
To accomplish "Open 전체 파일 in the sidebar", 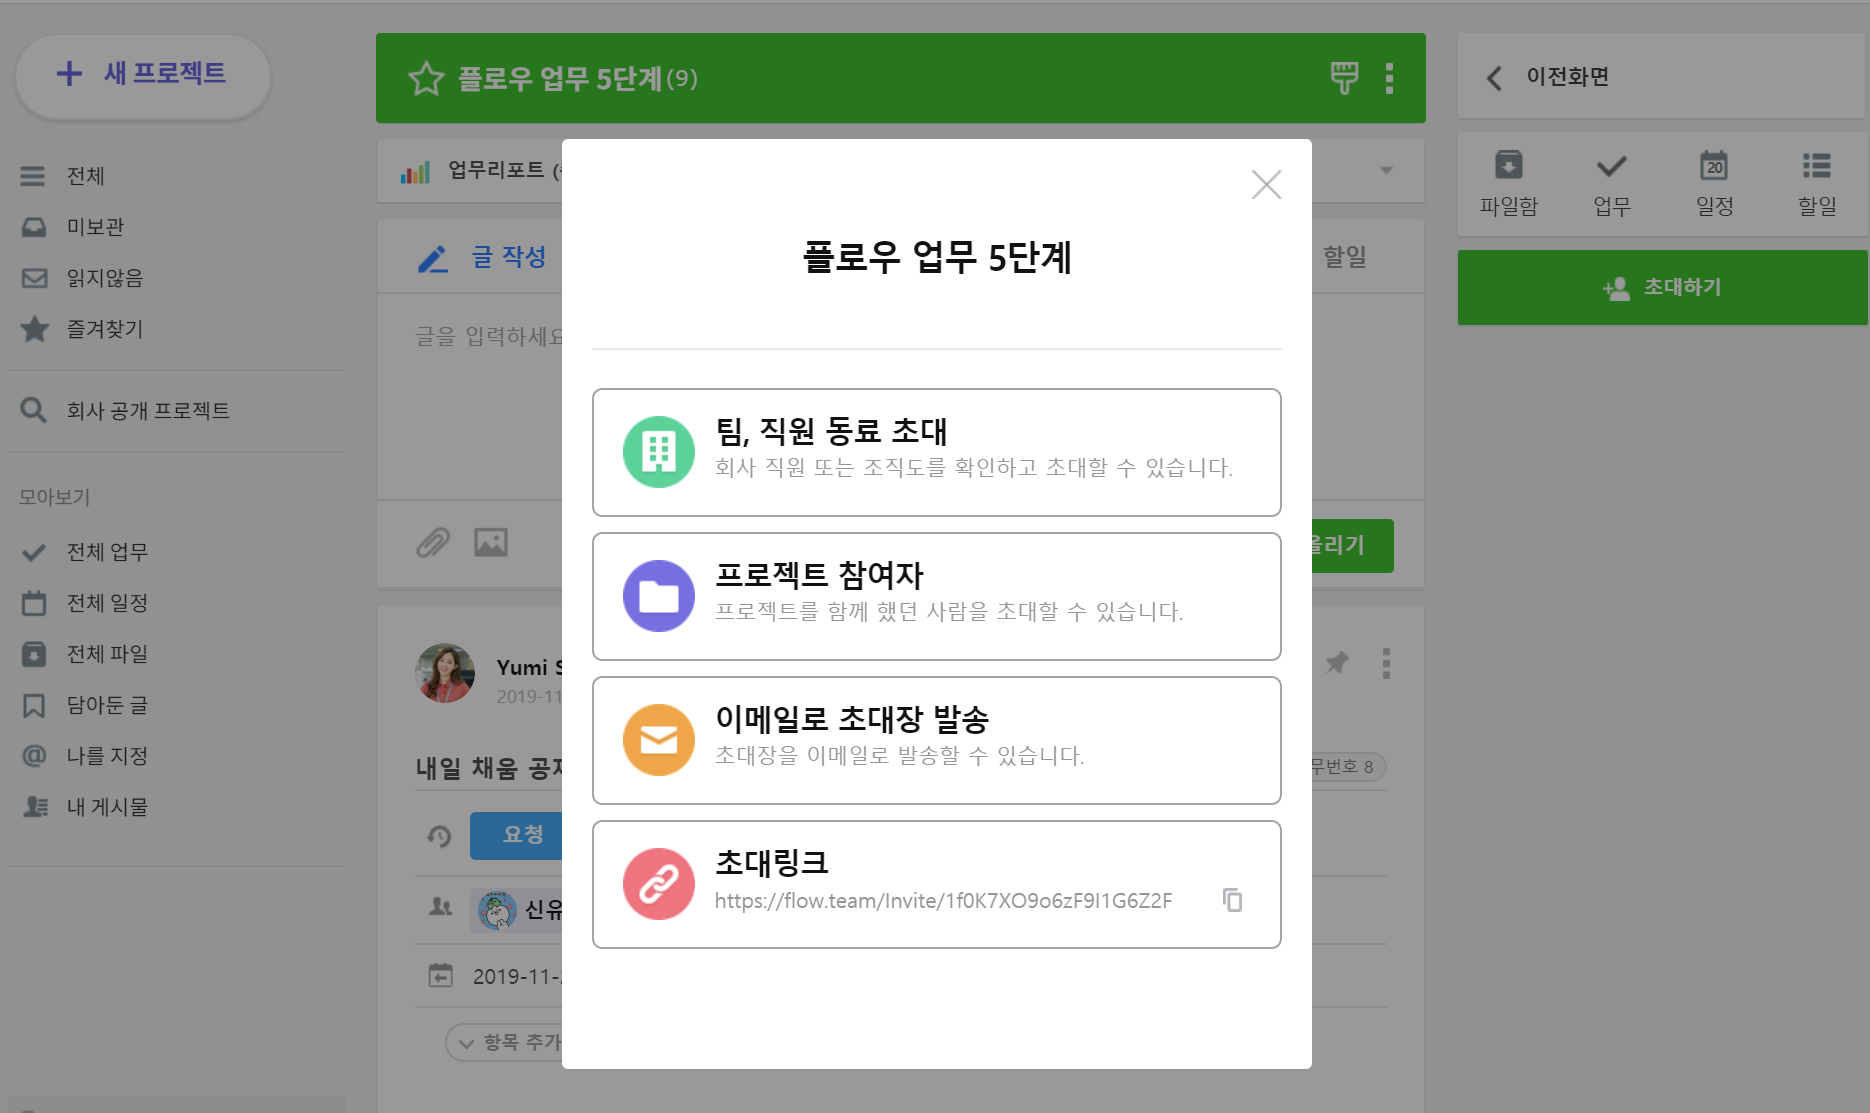I will tap(107, 654).
